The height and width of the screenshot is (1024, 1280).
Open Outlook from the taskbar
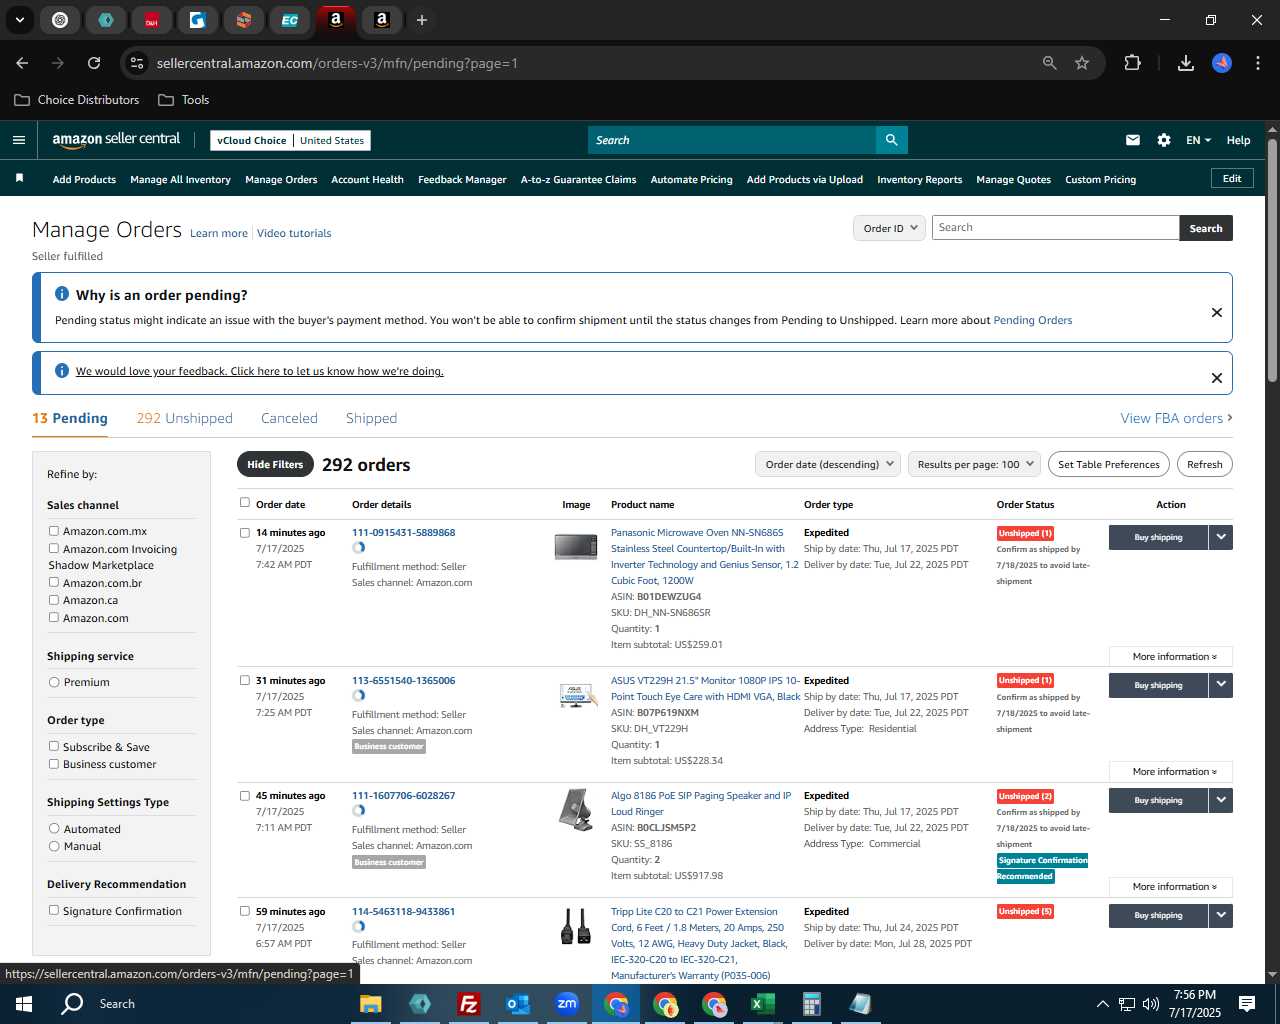coord(518,1004)
